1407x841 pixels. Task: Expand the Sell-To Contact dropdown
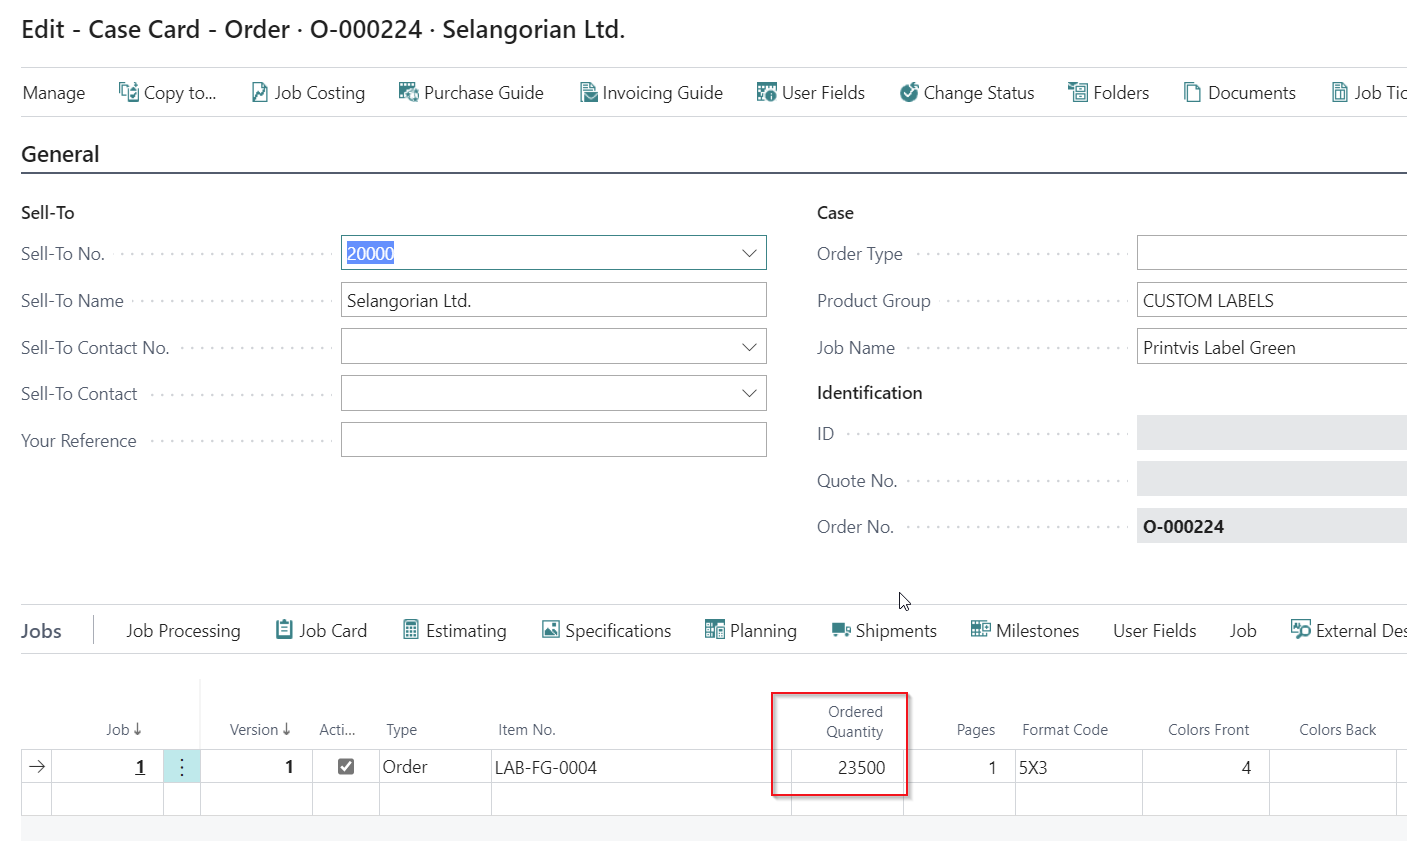(749, 394)
